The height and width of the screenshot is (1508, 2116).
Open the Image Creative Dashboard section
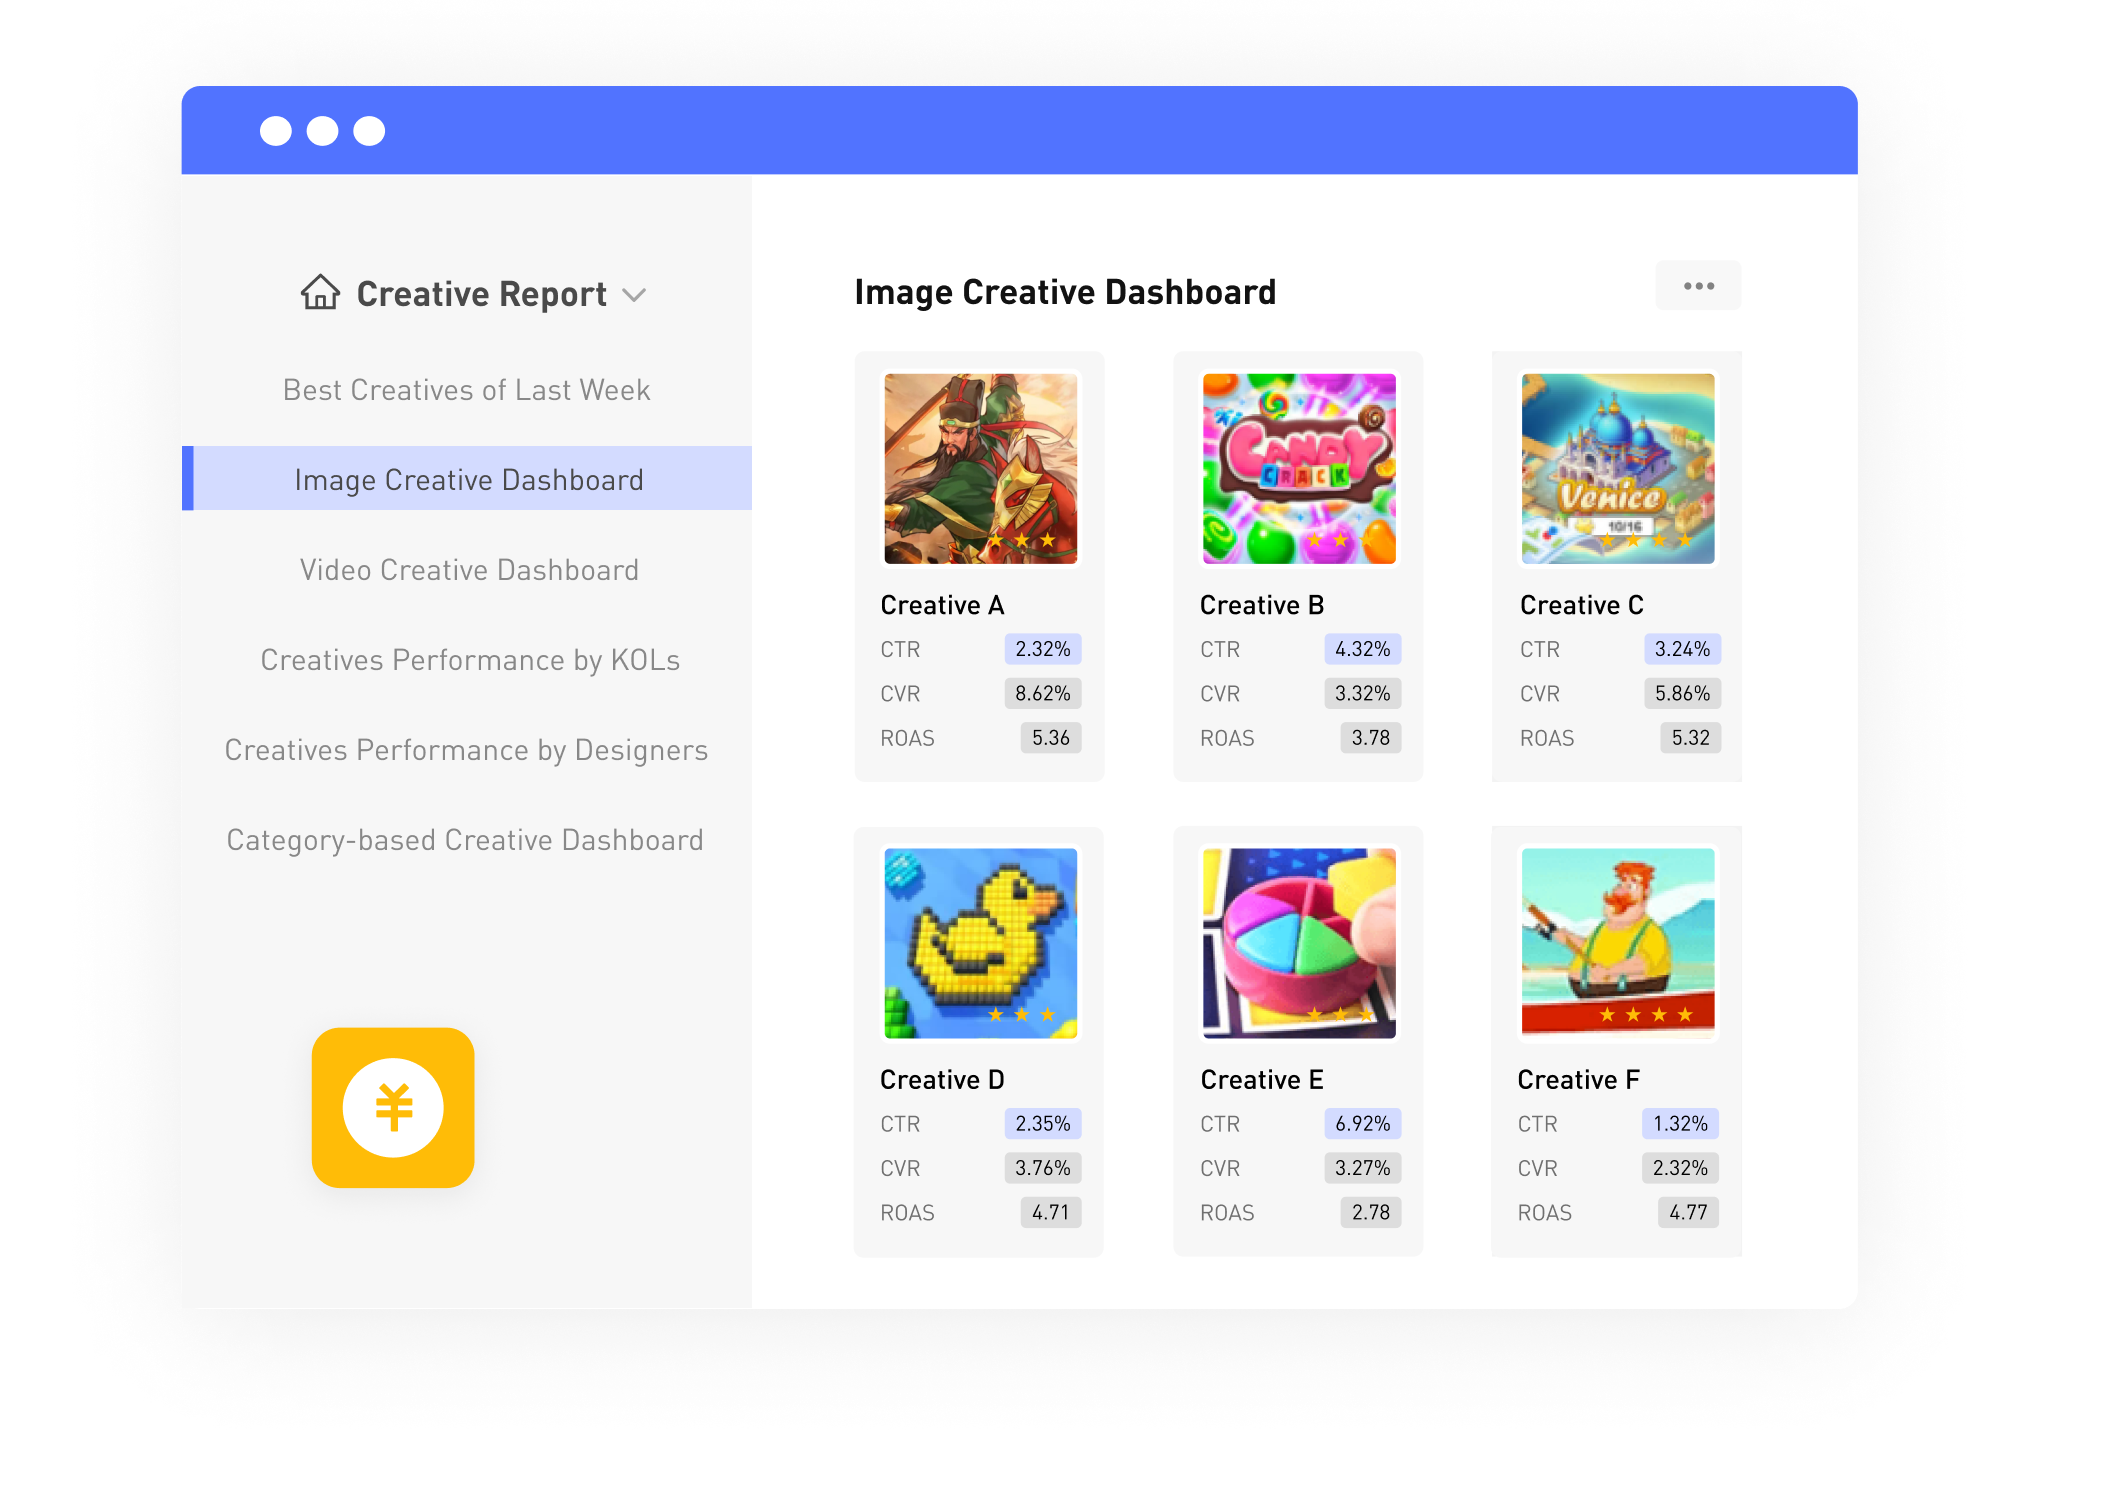pyautogui.click(x=468, y=479)
